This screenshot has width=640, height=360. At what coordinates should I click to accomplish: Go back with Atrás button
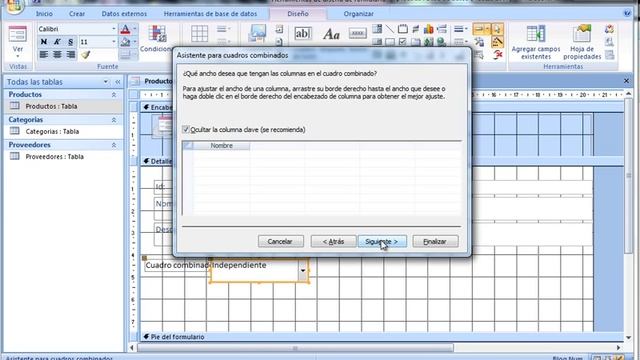point(333,242)
